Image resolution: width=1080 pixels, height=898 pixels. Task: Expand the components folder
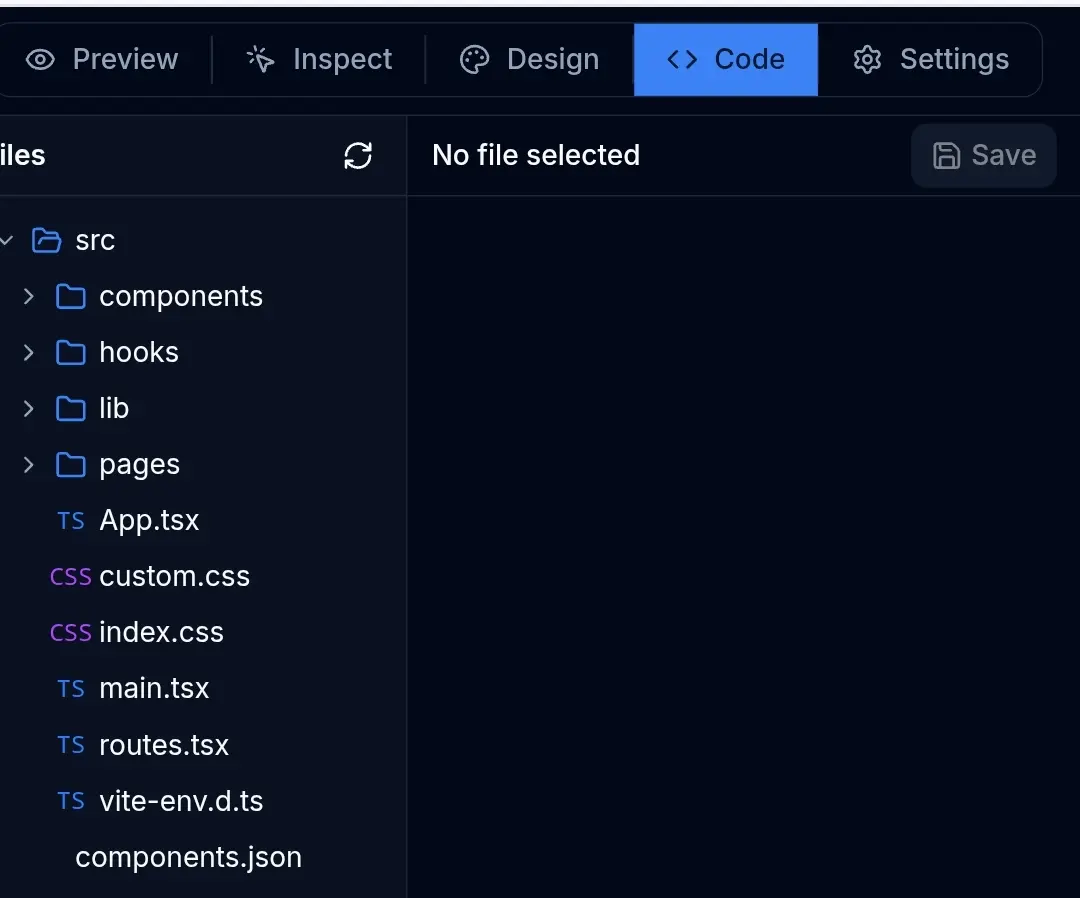click(x=27, y=296)
